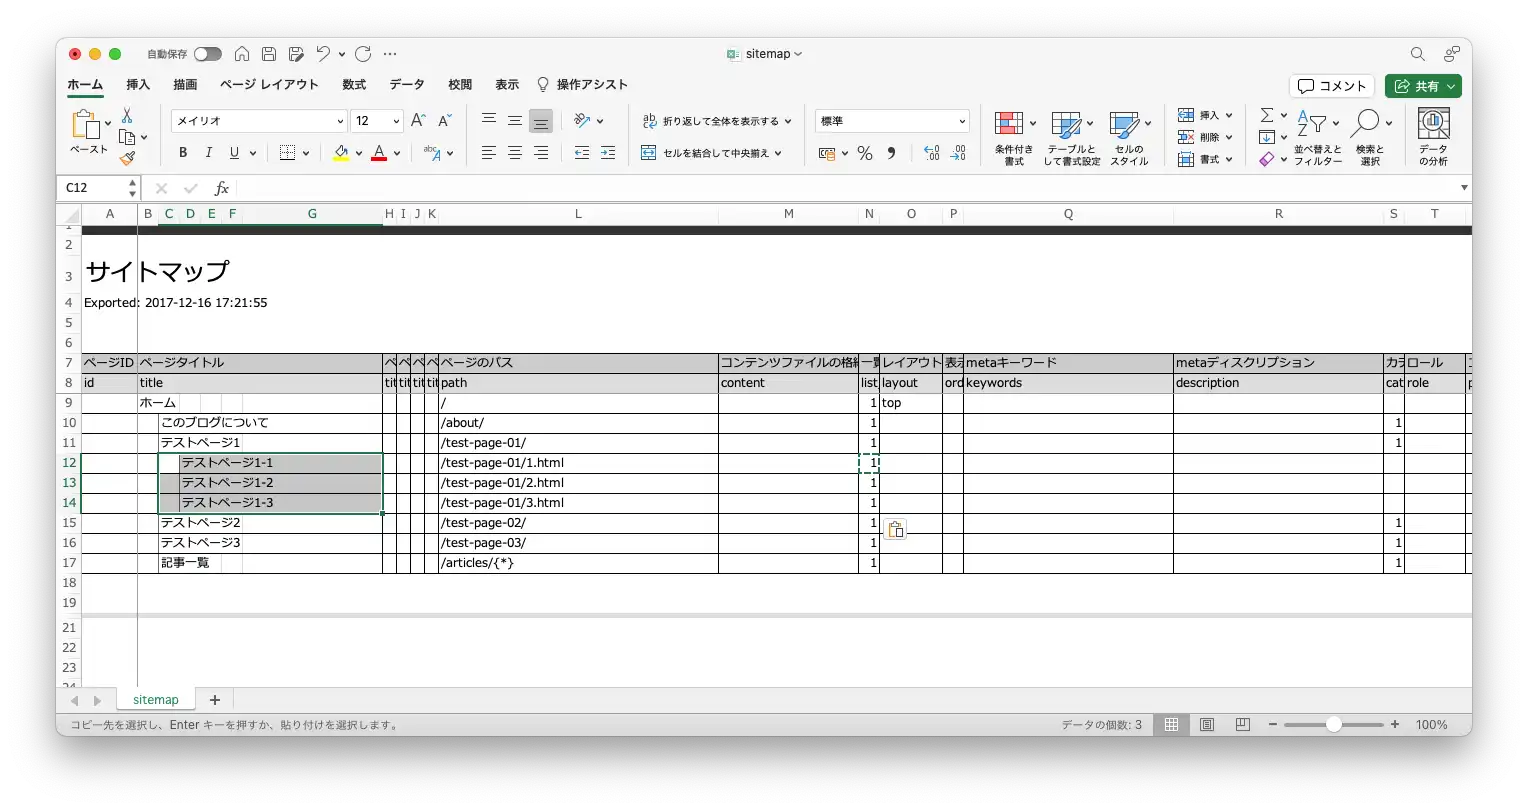Screen dimensions: 1528x810
Task: Open the font name dropdown
Action: point(340,121)
